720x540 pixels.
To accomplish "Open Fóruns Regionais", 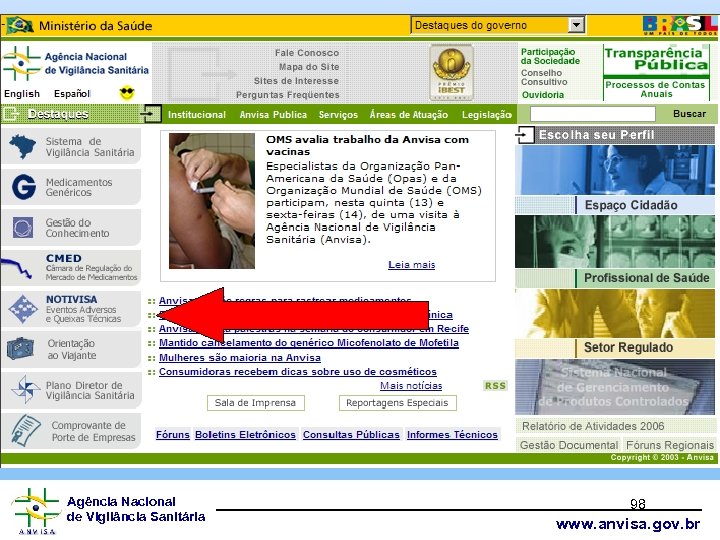I will (x=670, y=445).
